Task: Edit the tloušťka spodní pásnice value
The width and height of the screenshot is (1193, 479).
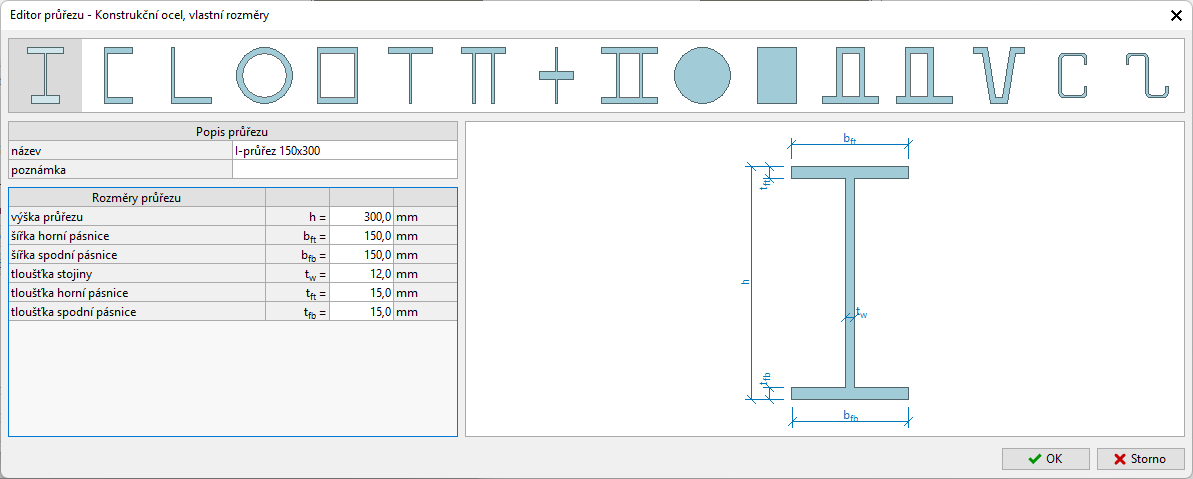Action: (x=361, y=312)
